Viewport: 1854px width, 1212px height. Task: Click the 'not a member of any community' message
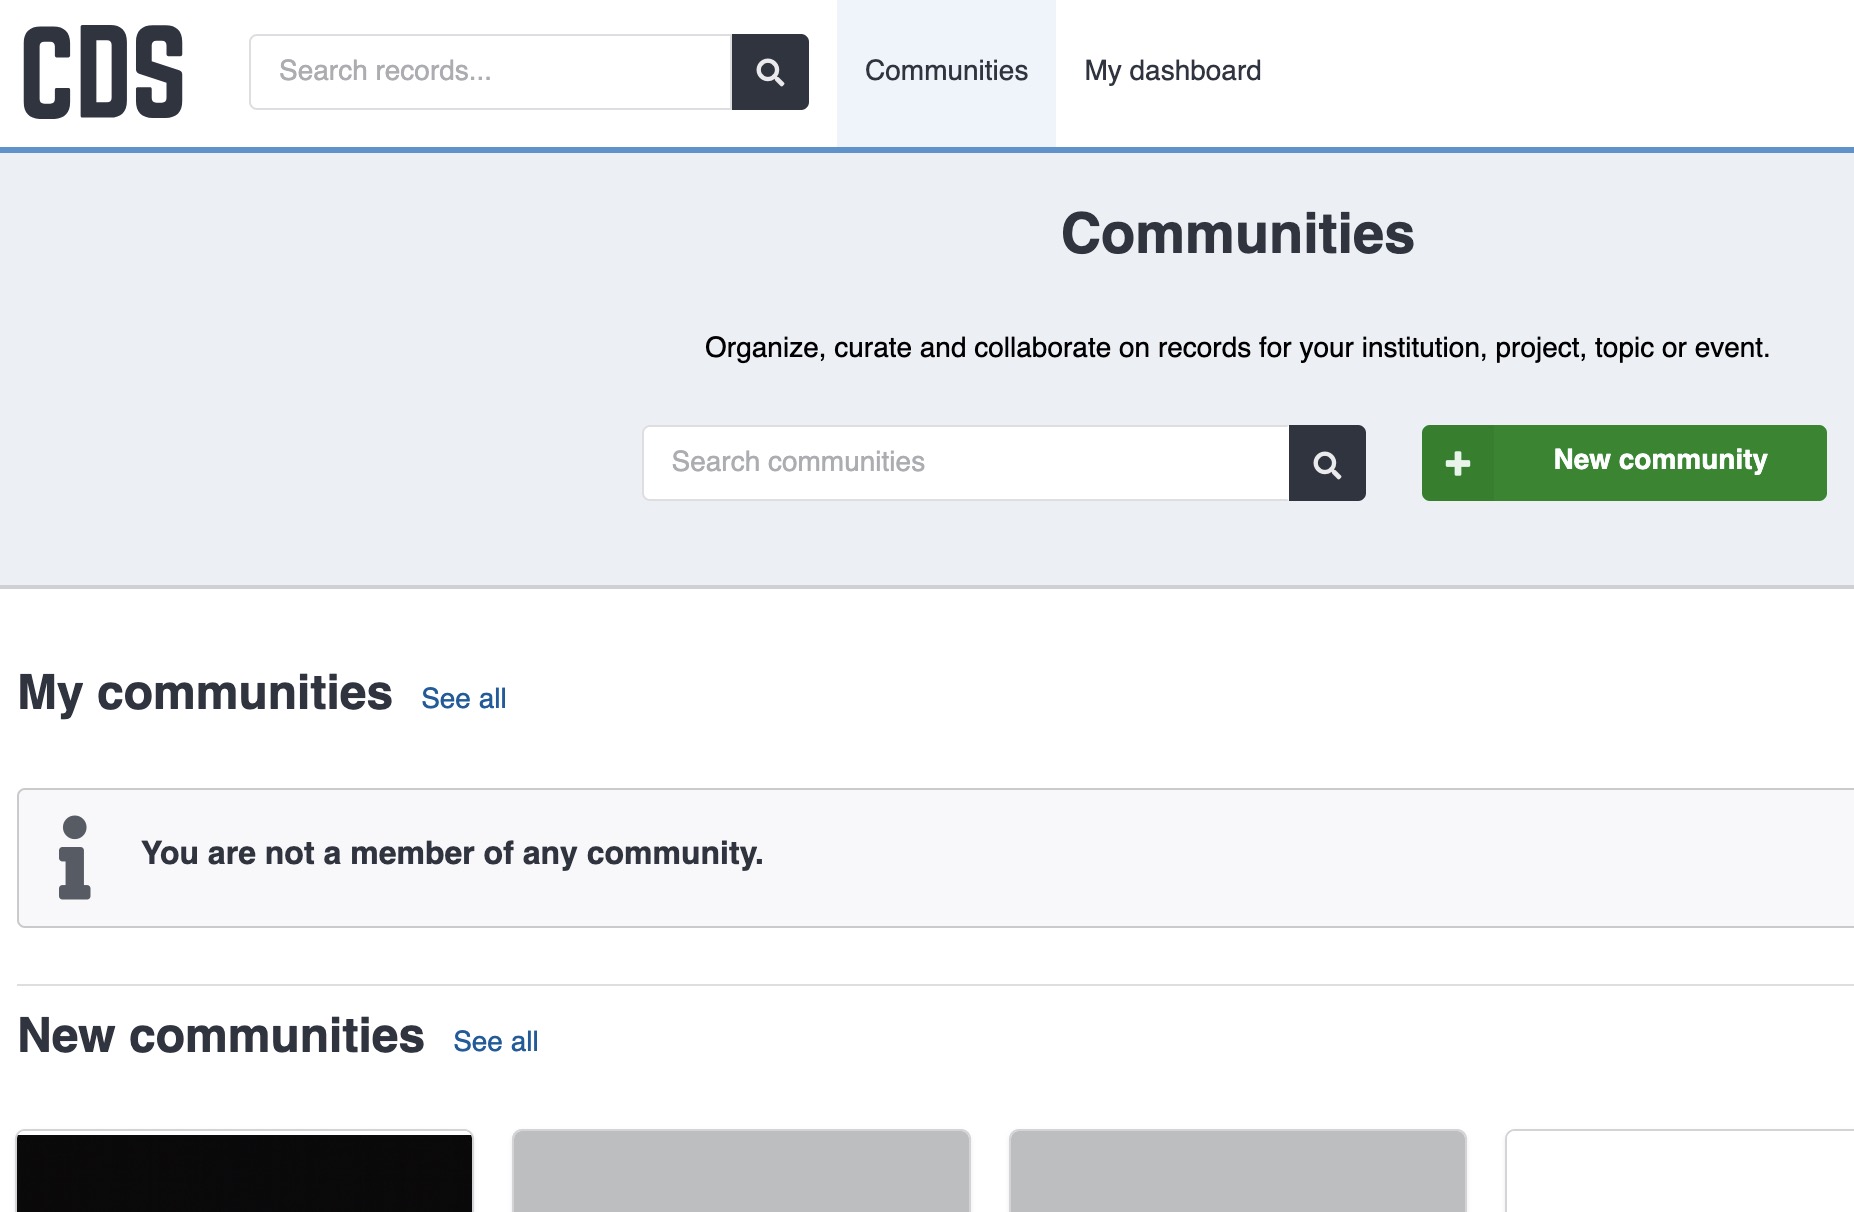point(452,854)
